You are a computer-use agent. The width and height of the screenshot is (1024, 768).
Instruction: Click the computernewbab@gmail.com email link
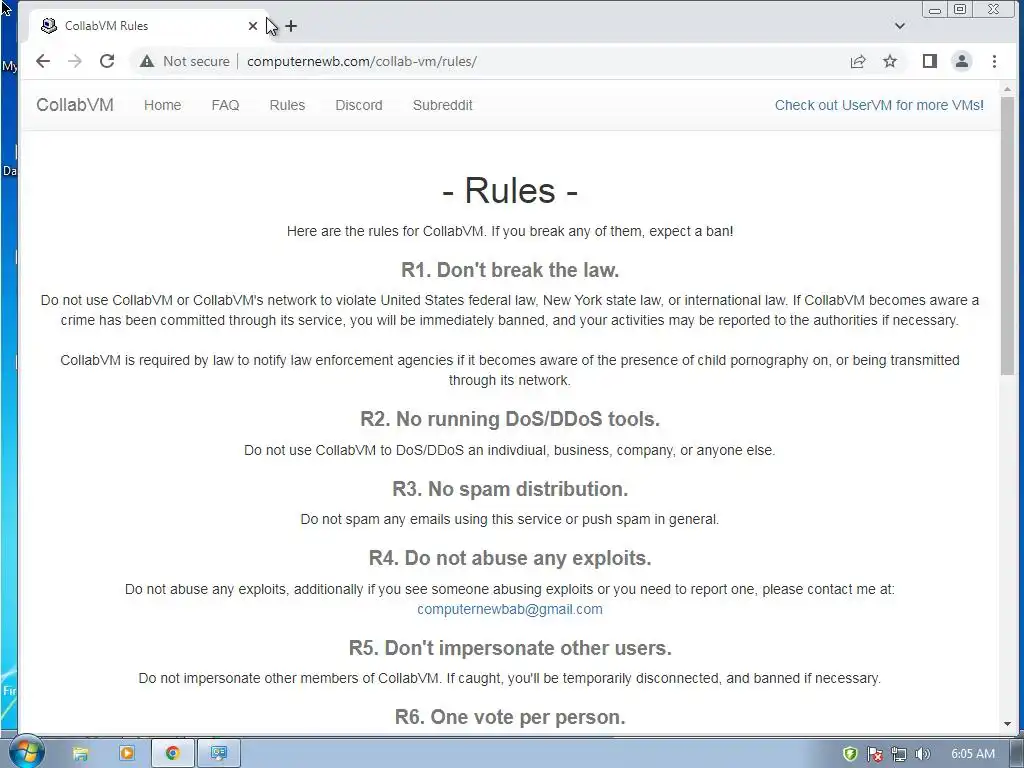click(509, 609)
